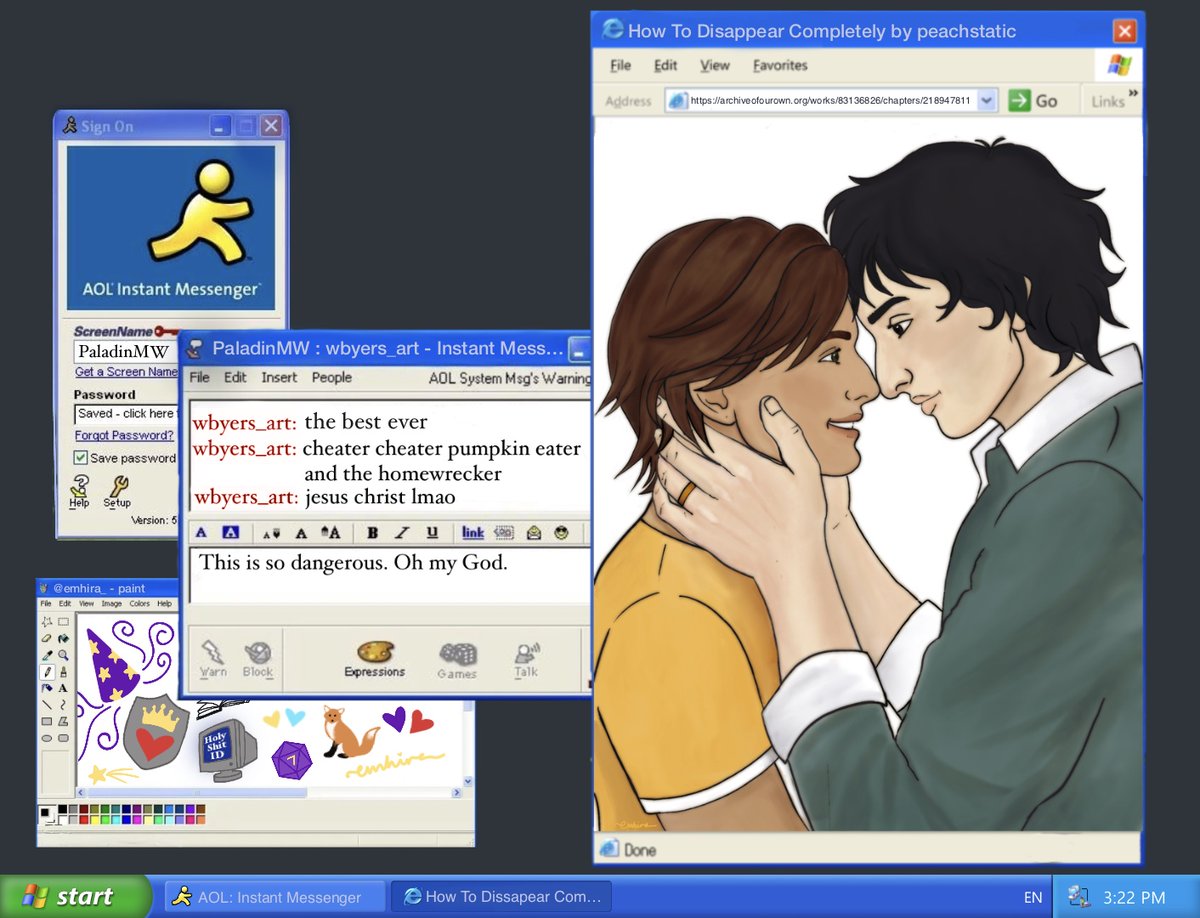Toggle the Save password checkbox
1200x918 pixels.
(81, 458)
